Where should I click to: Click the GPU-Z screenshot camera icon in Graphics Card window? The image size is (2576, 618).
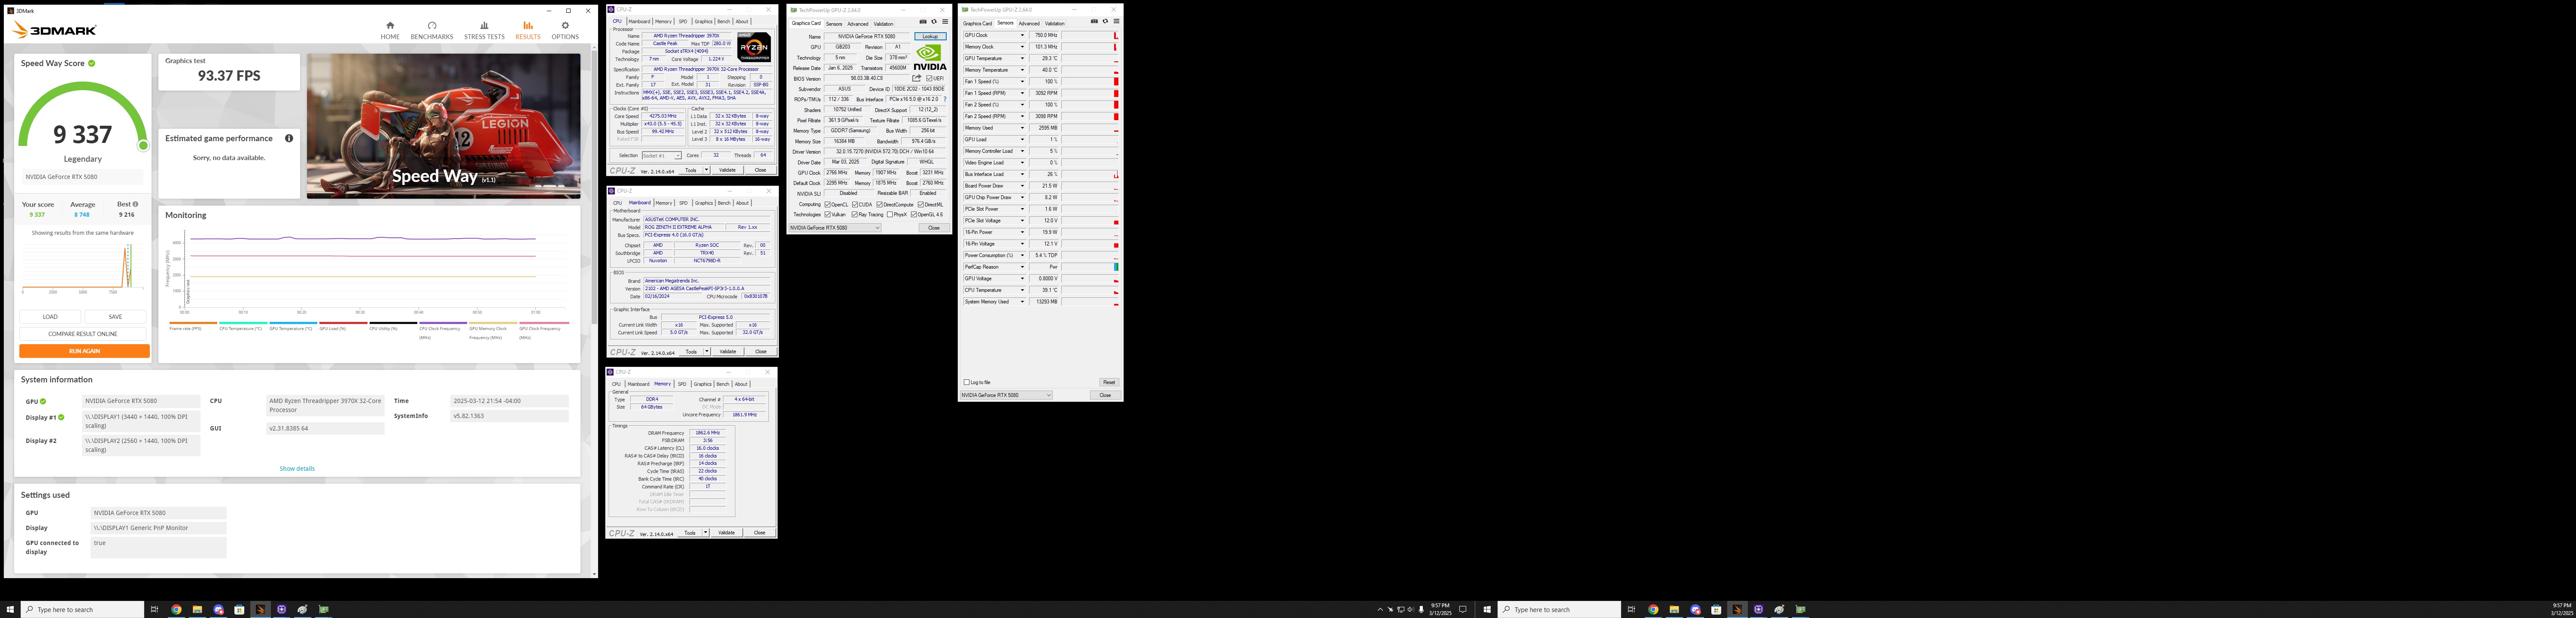(x=923, y=22)
